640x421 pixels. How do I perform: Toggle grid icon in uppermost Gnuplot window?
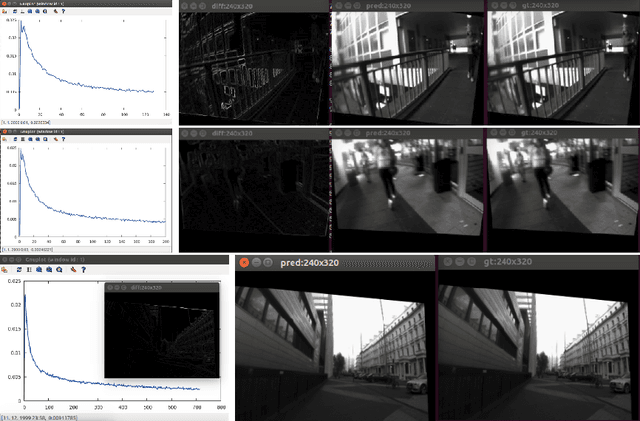click(22, 11)
